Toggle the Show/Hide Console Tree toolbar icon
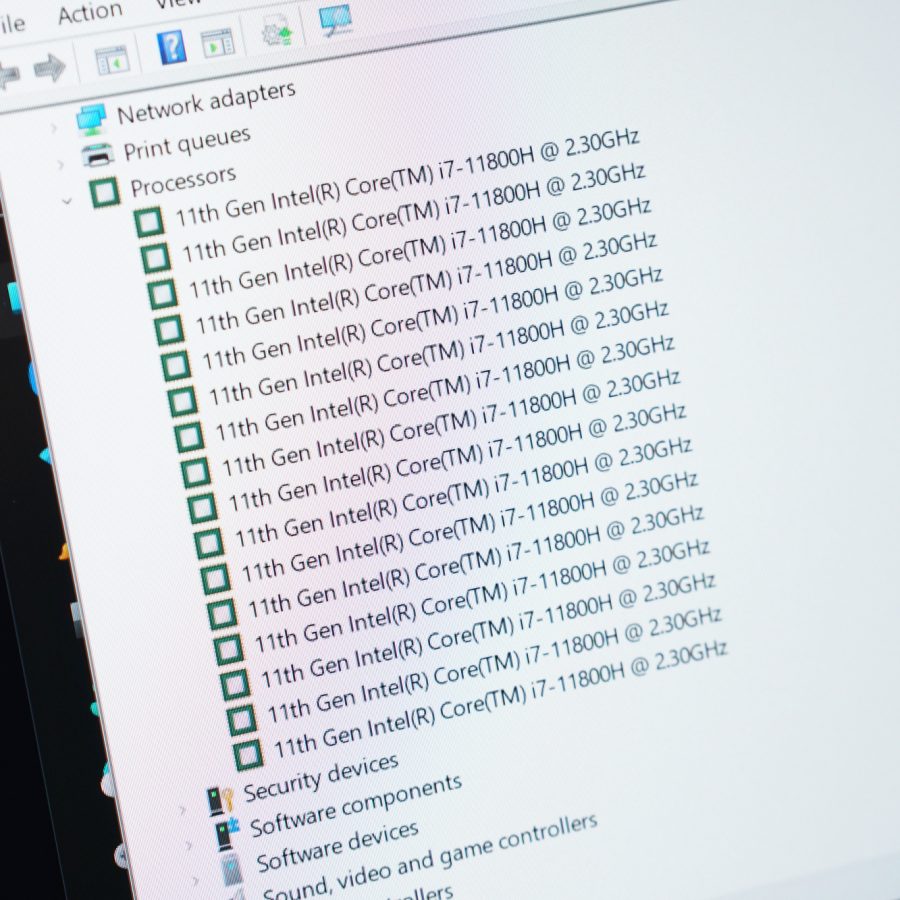900x900 pixels. pyautogui.click(x=110, y=59)
